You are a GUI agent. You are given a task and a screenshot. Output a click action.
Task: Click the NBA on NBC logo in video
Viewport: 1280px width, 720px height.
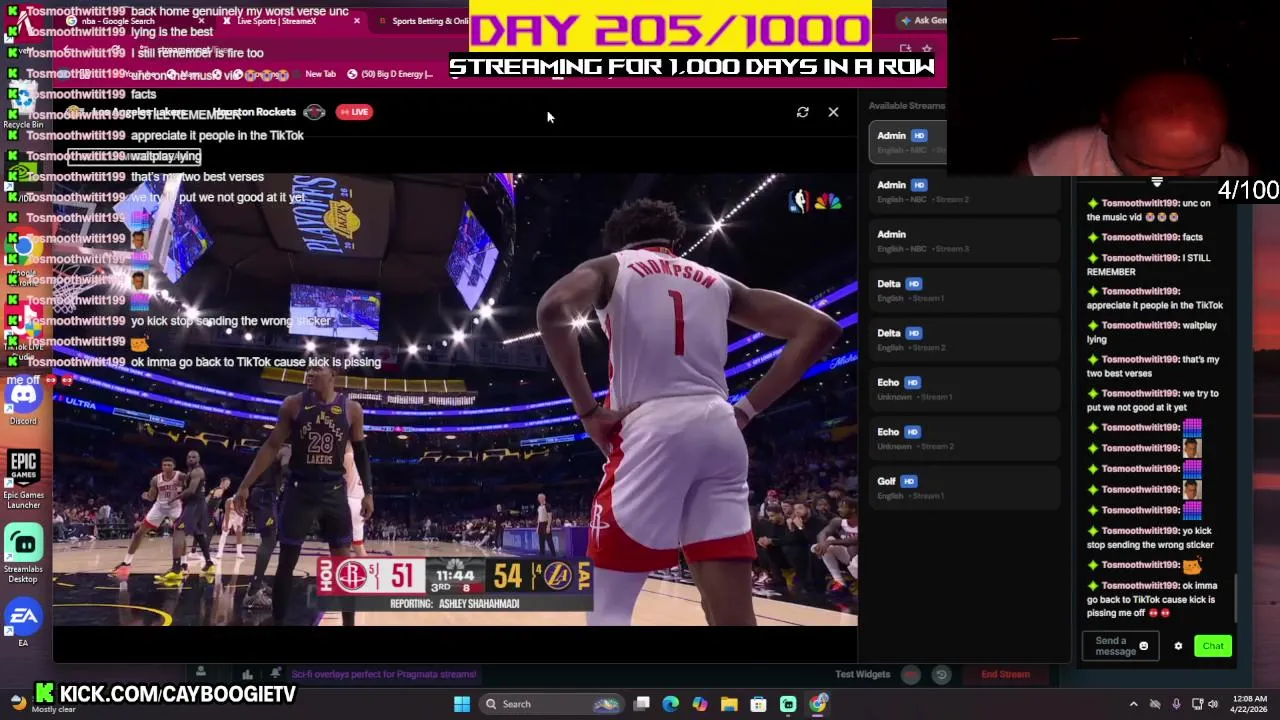[815, 201]
